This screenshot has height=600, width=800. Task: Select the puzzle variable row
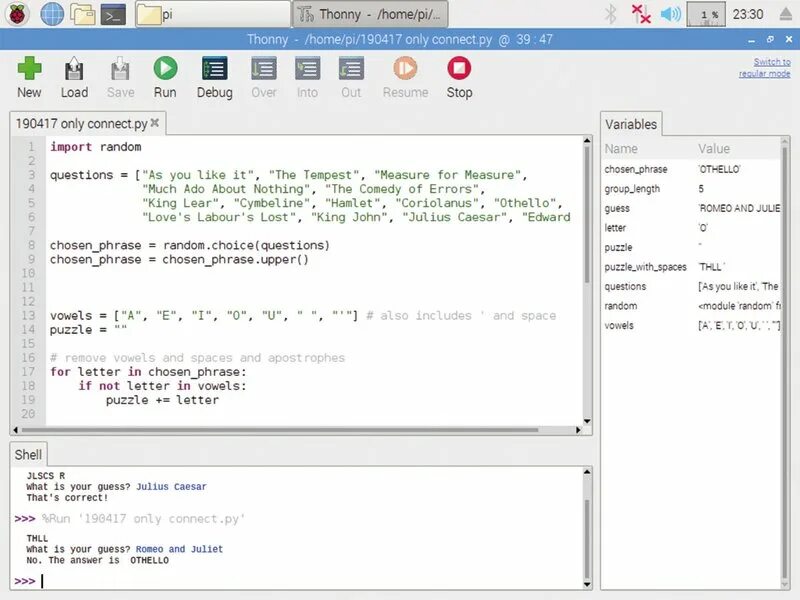(x=691, y=247)
